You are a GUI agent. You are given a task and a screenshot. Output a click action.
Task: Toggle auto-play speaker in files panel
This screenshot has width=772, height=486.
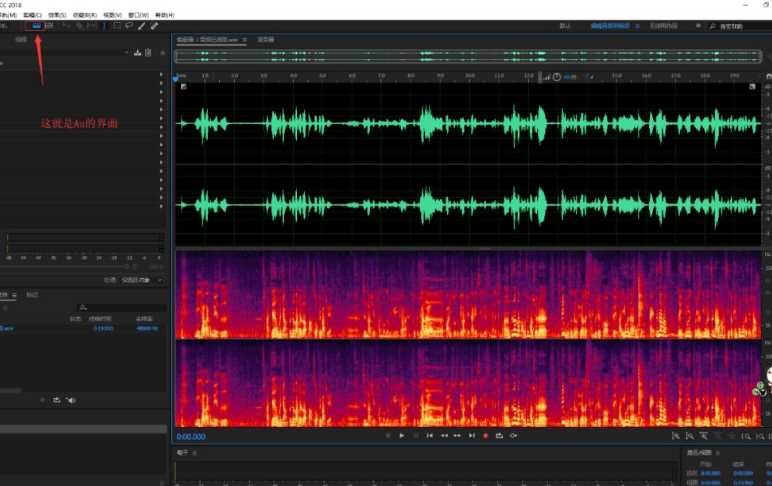pyautogui.click(x=71, y=400)
